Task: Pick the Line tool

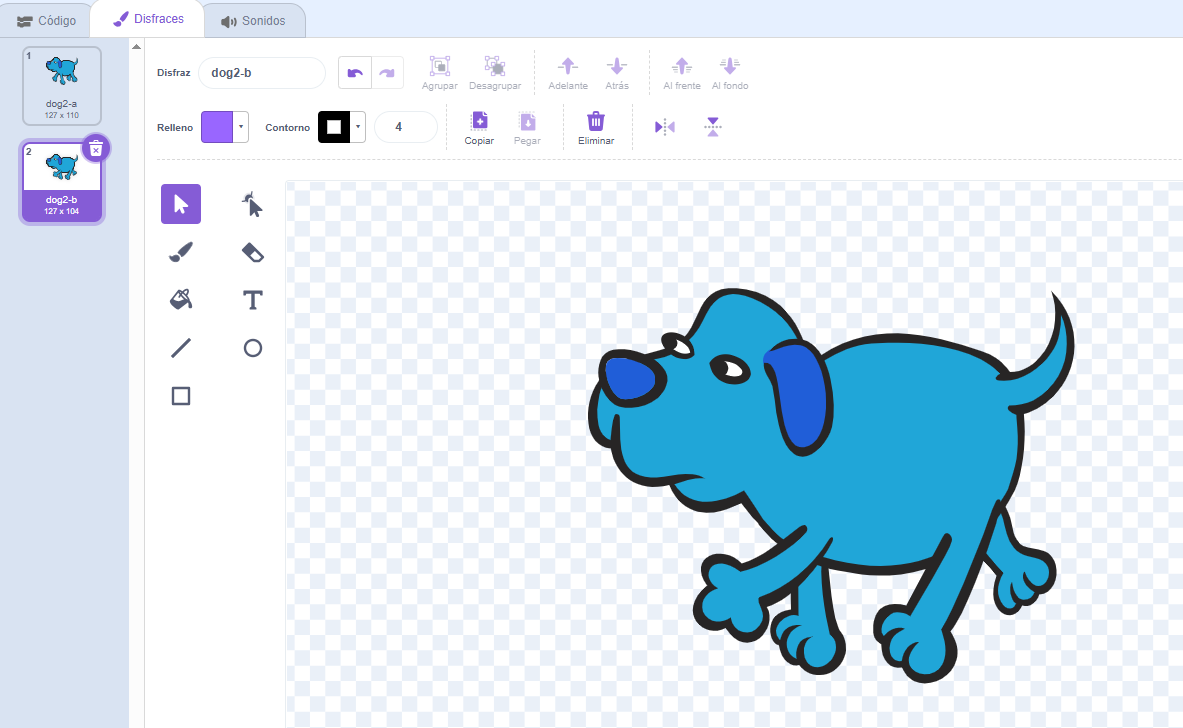Action: pos(181,348)
